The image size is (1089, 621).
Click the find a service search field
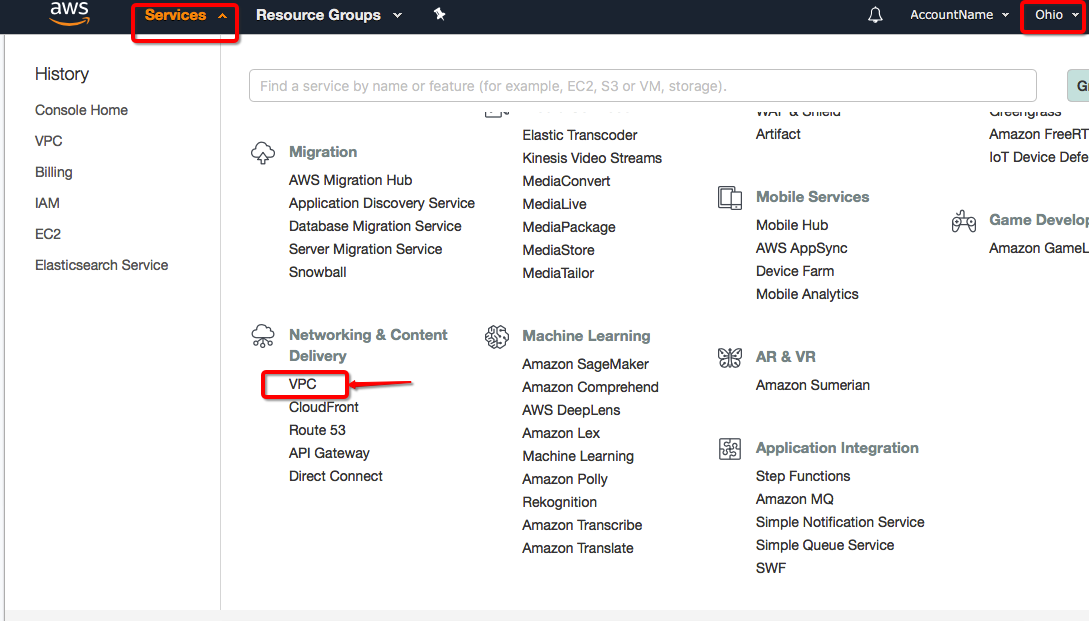(642, 86)
